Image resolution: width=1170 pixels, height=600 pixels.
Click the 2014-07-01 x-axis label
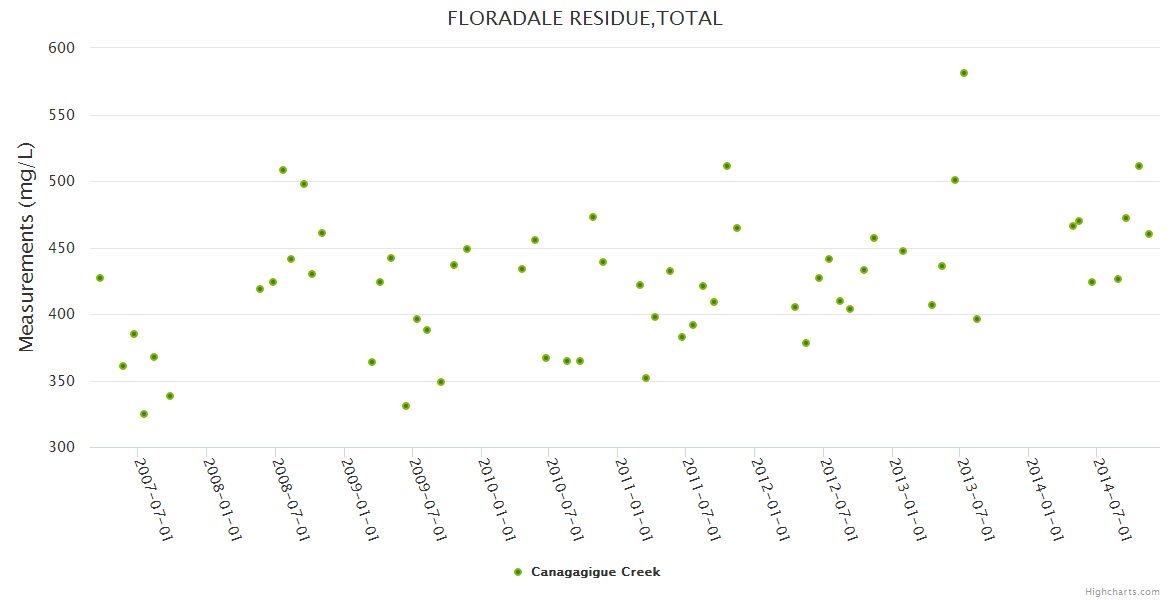click(x=1112, y=500)
